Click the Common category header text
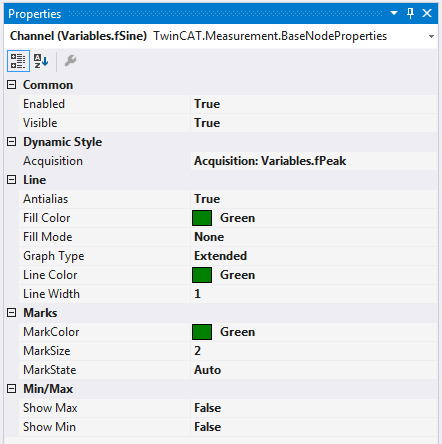The height and width of the screenshot is (444, 442). coord(48,85)
